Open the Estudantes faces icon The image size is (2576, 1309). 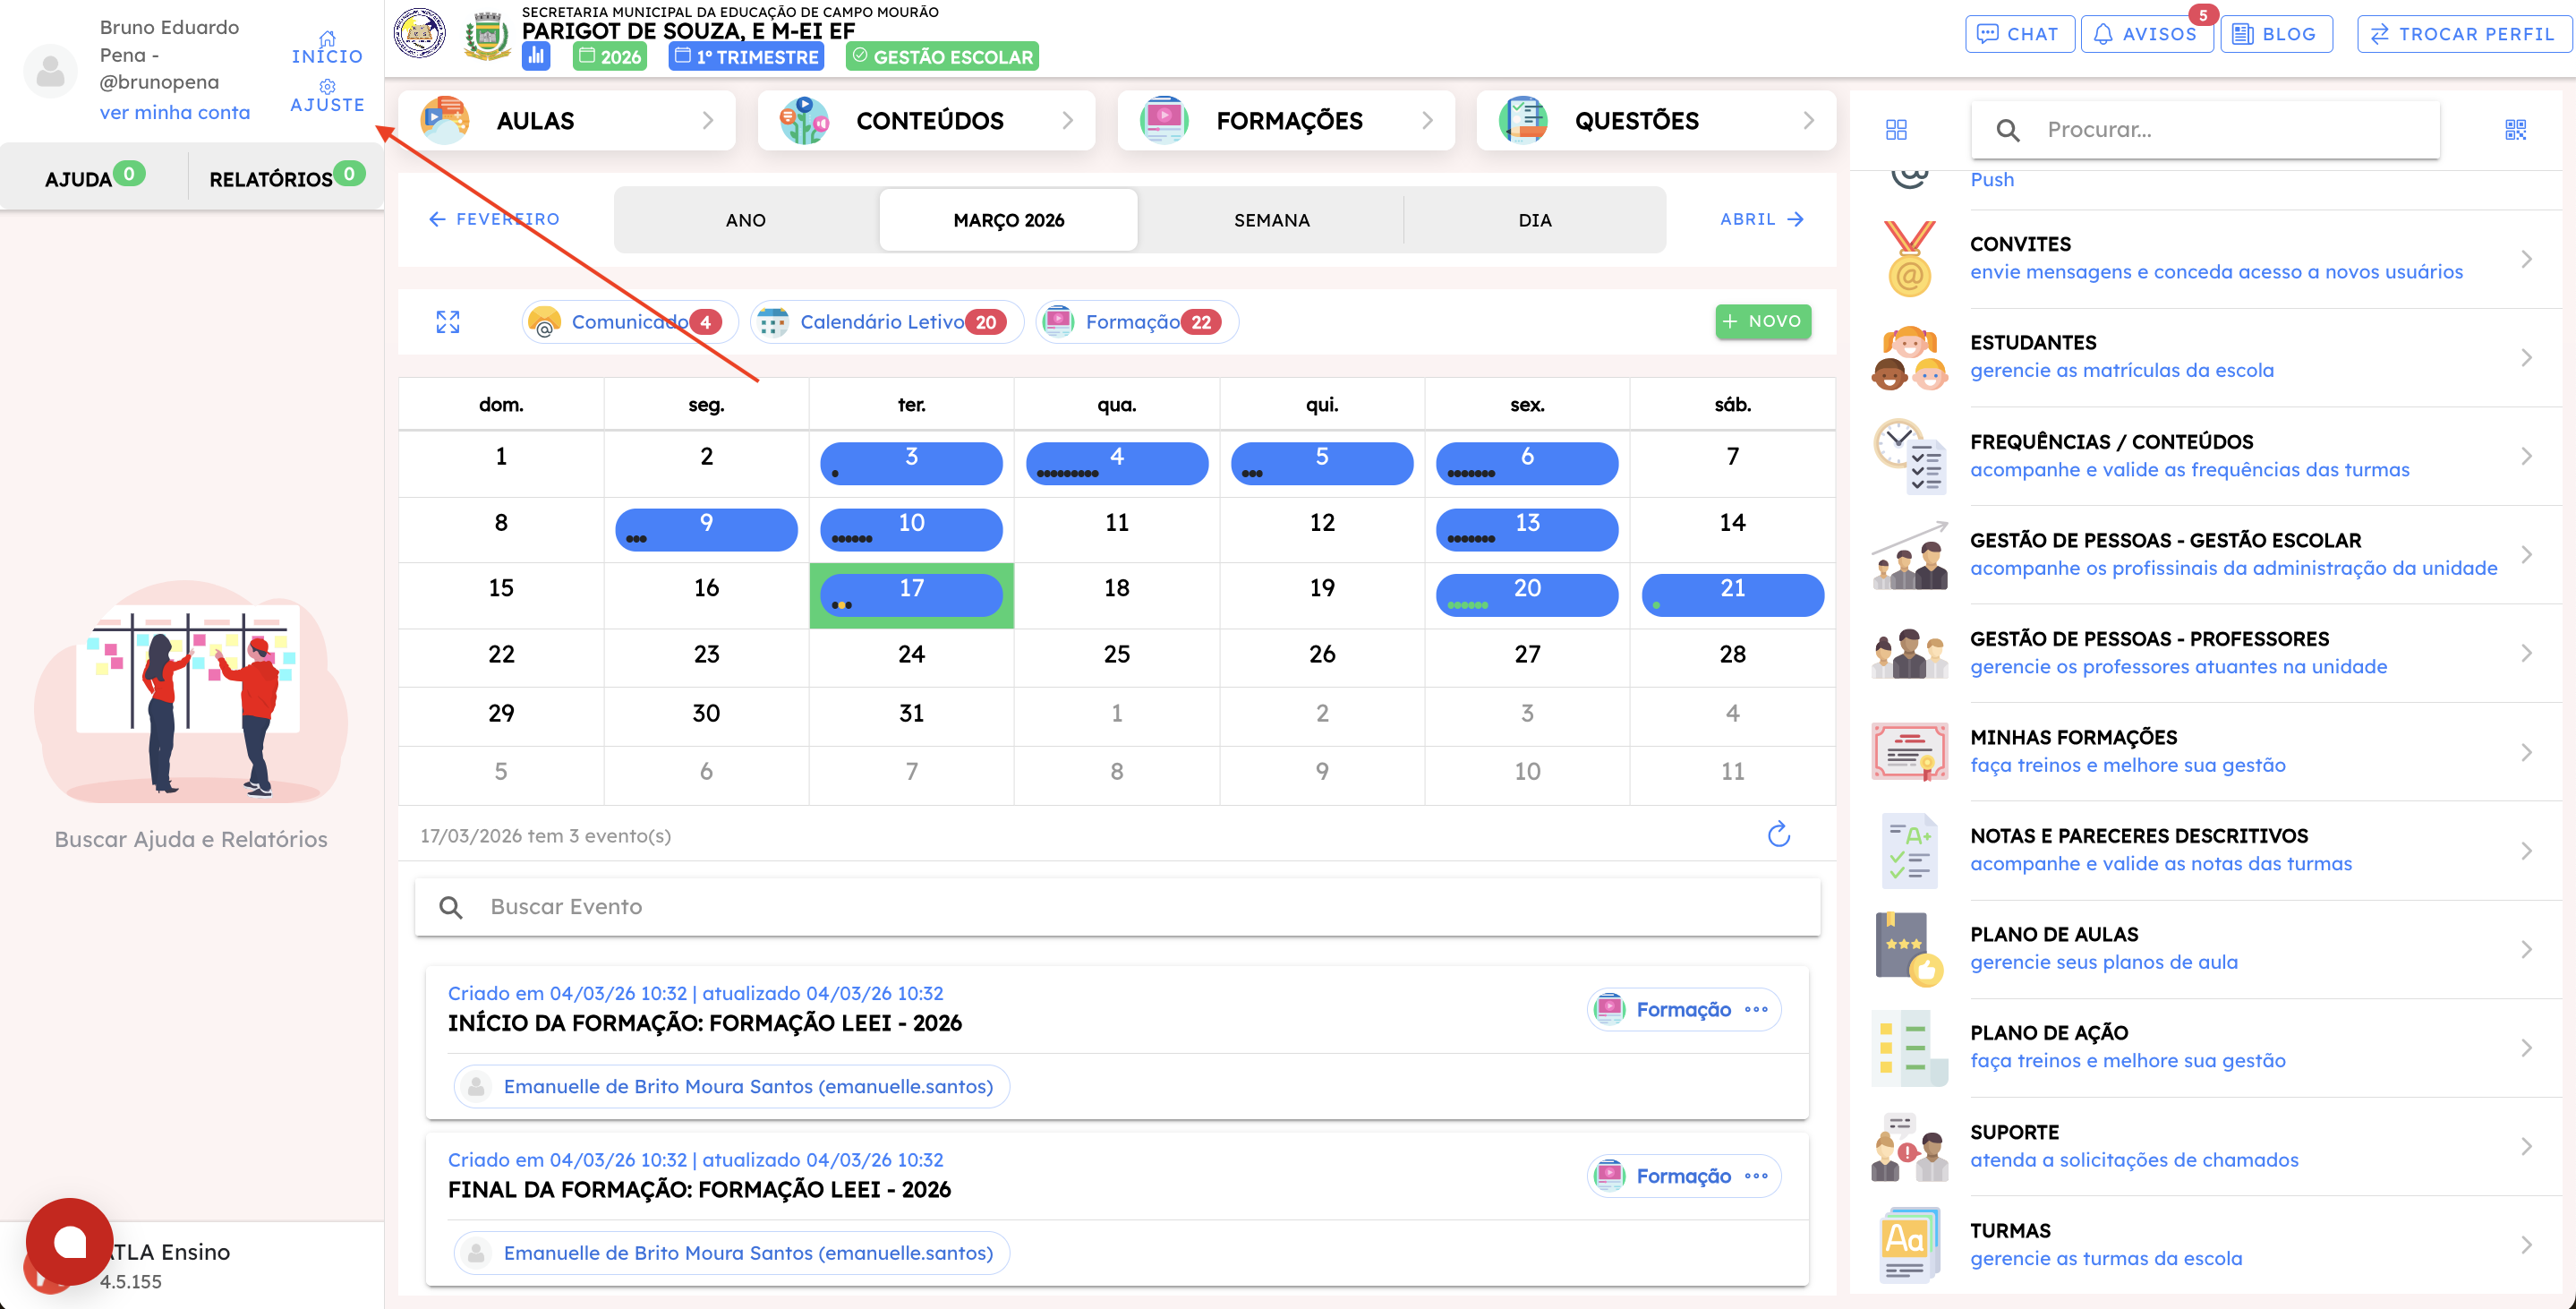click(1909, 358)
